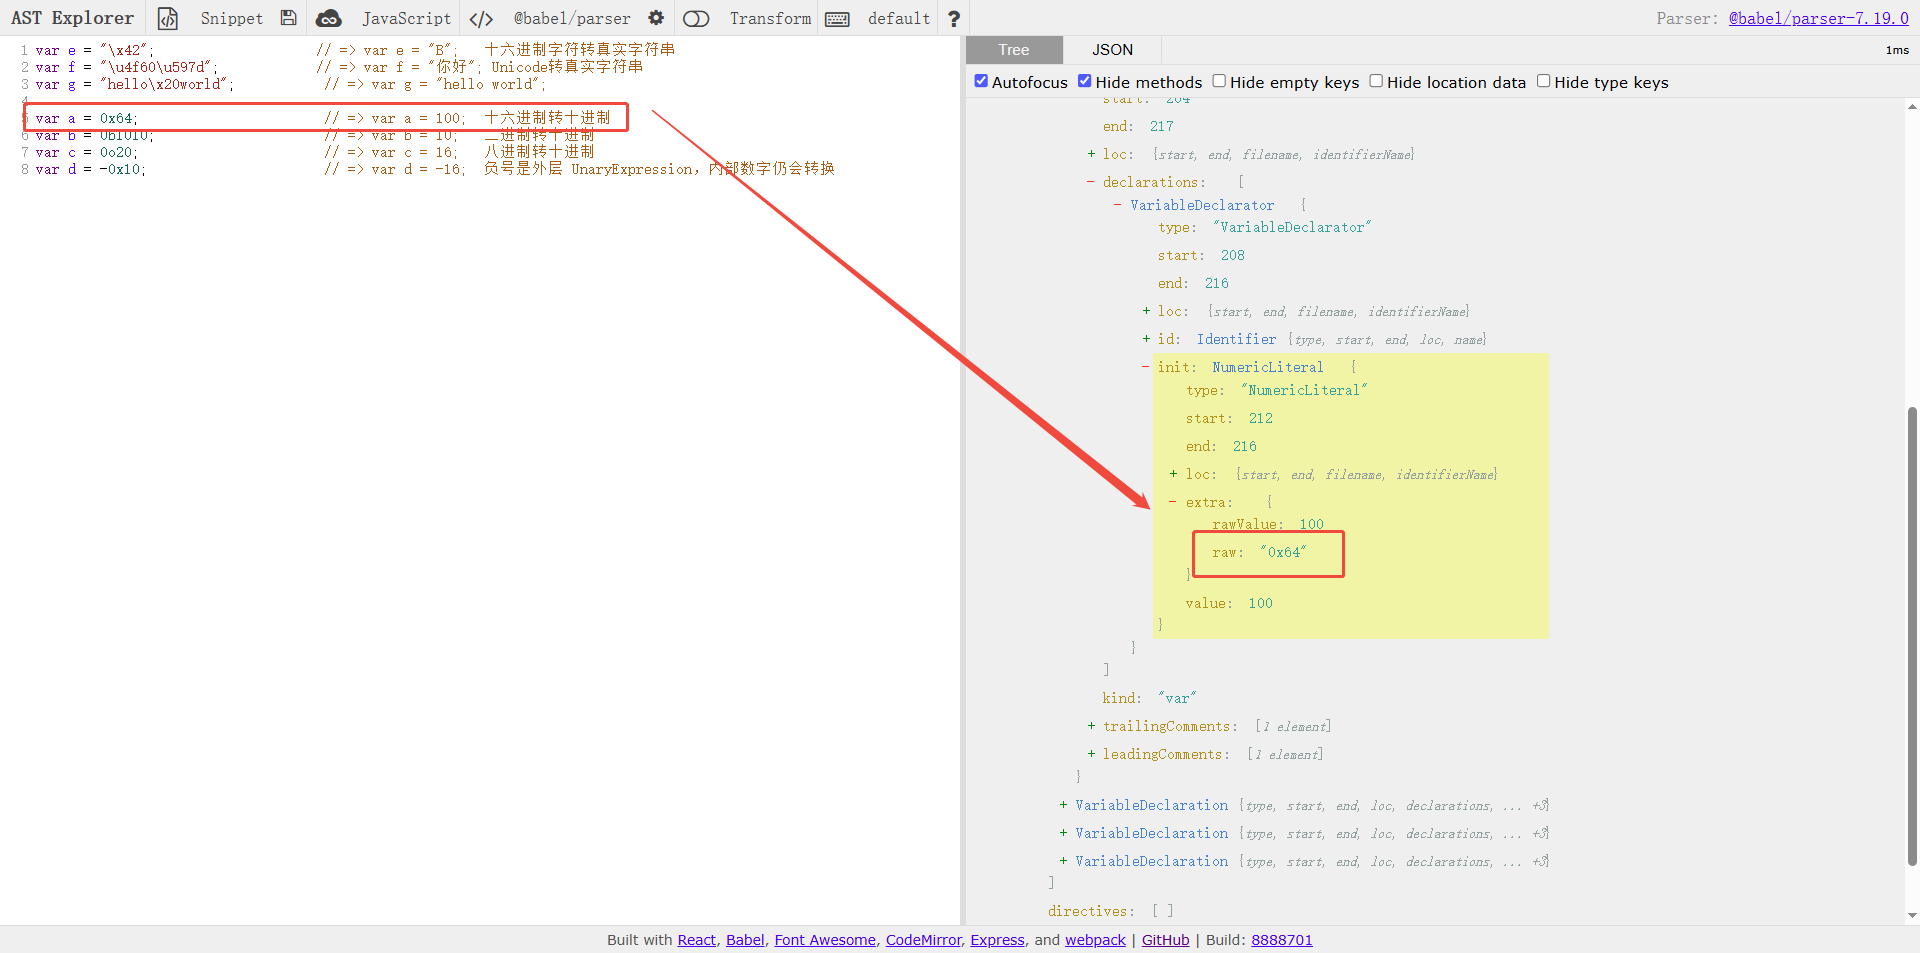Viewport: 1920px width, 953px height.
Task: Click the parser code brackets icon
Action: coord(481,18)
